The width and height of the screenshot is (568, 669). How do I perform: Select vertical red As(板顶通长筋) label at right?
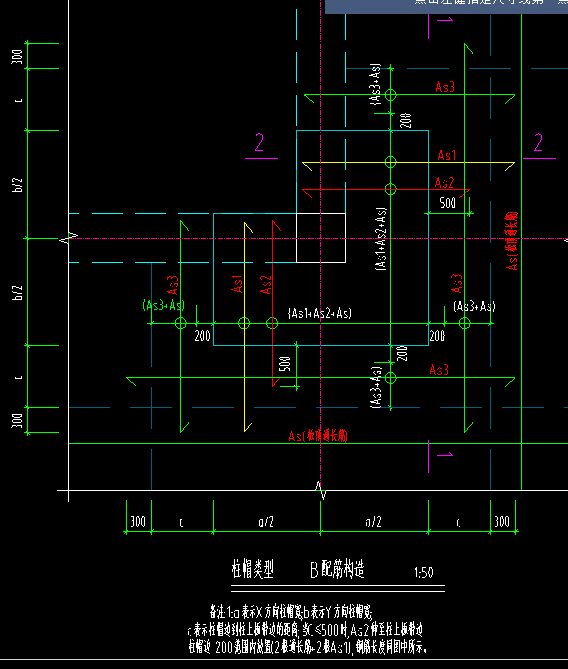(x=512, y=241)
